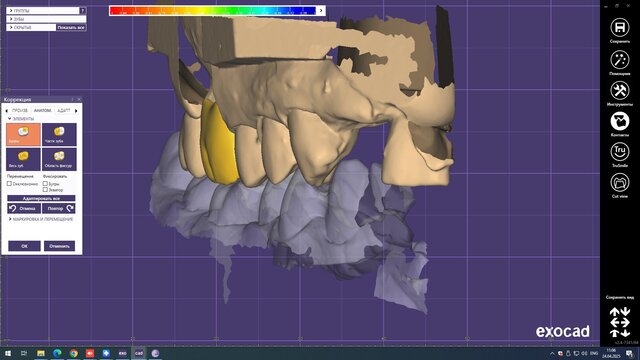Switch to the exo taskbar app

point(122,353)
